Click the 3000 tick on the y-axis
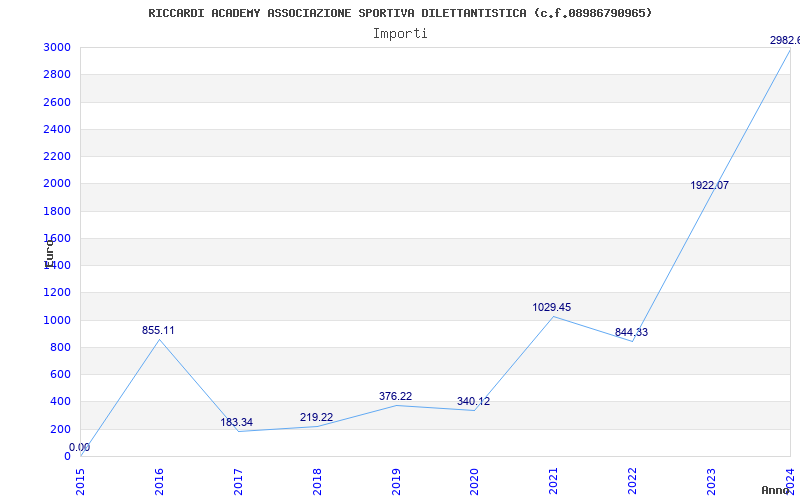 (57, 48)
